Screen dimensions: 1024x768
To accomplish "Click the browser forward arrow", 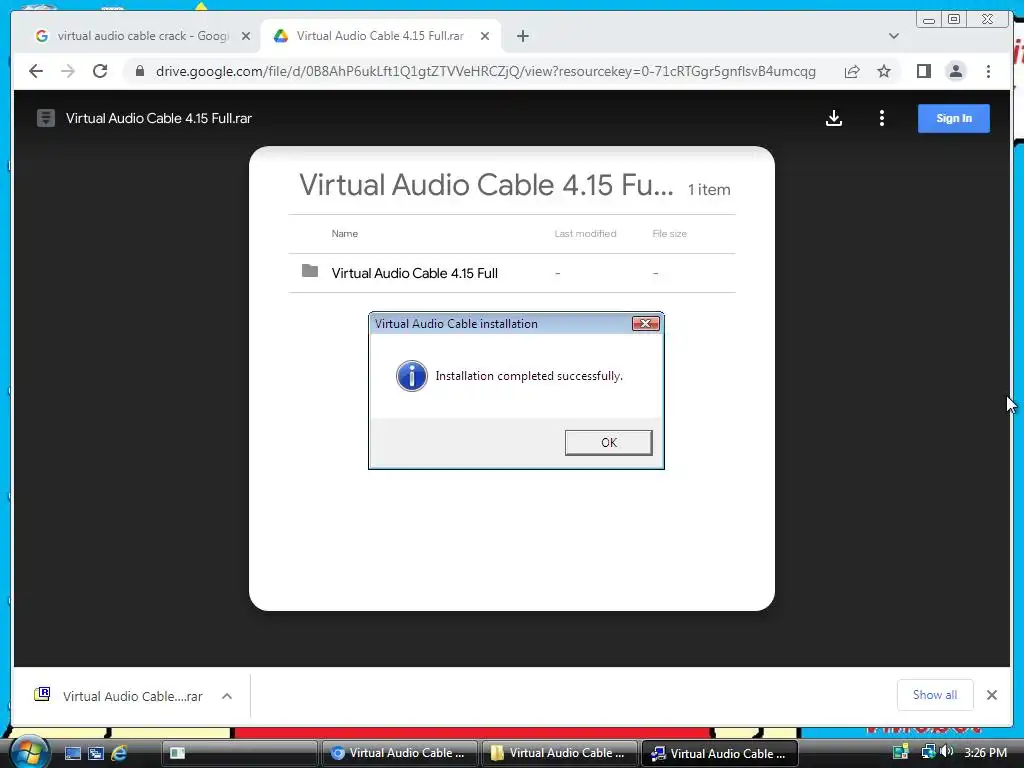I will tap(68, 71).
